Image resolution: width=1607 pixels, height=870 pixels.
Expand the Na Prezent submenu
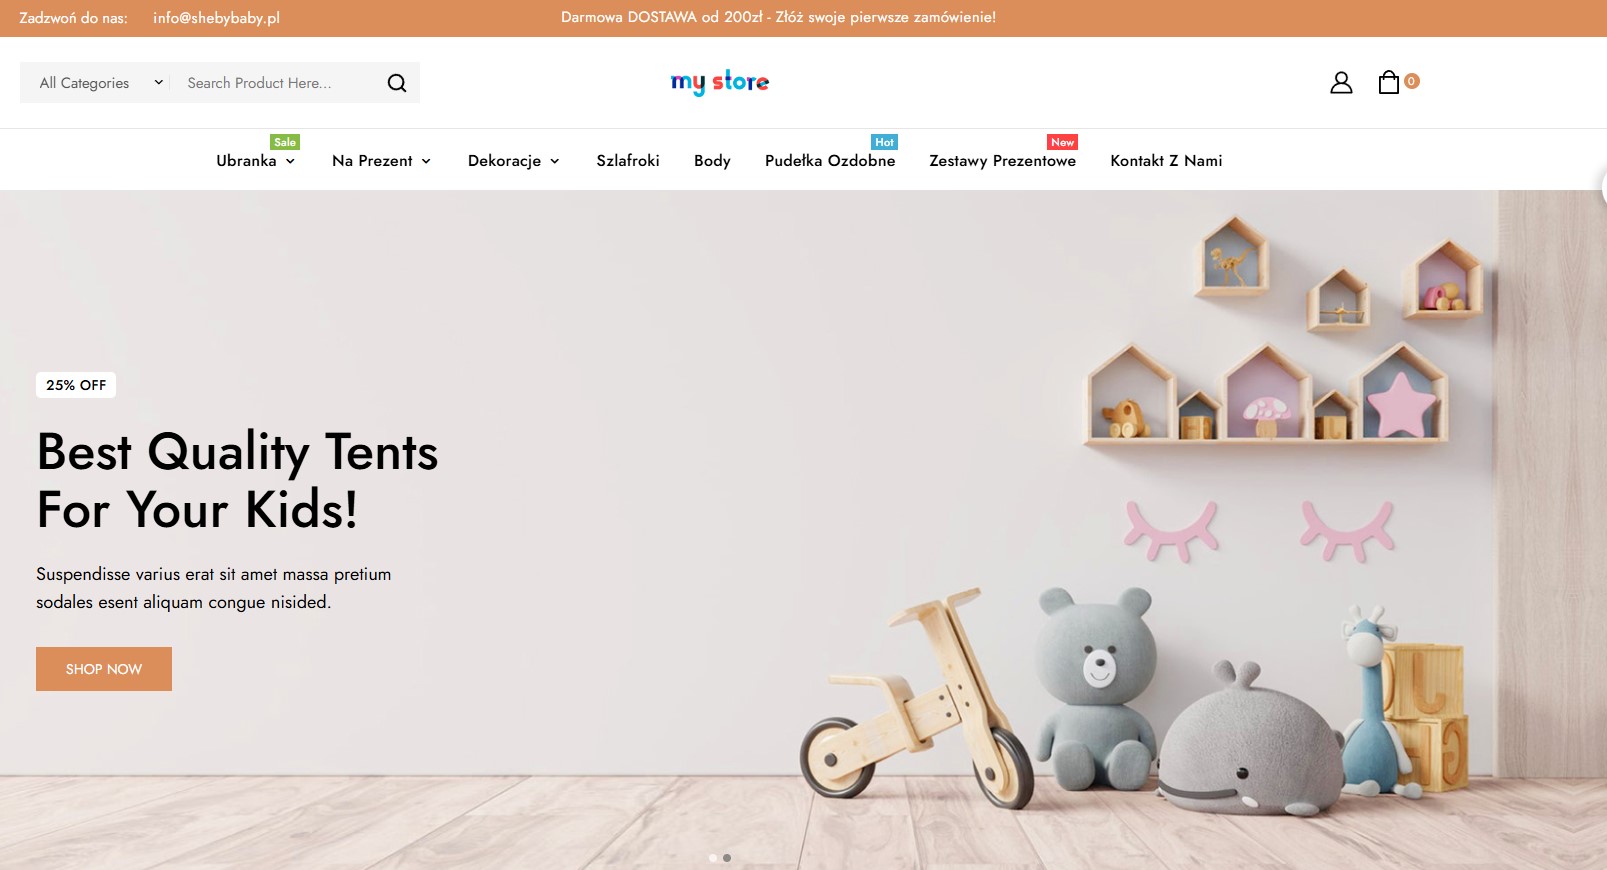point(381,161)
